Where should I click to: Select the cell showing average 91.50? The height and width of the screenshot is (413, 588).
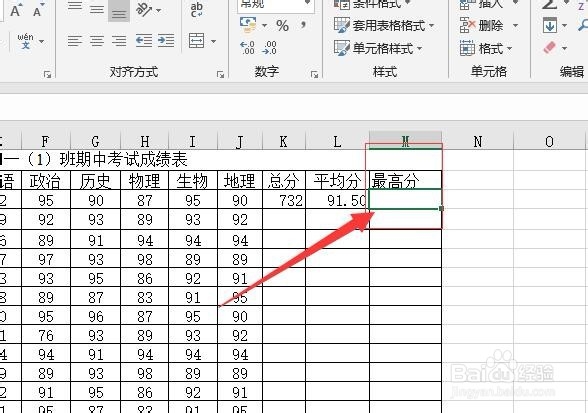(337, 200)
